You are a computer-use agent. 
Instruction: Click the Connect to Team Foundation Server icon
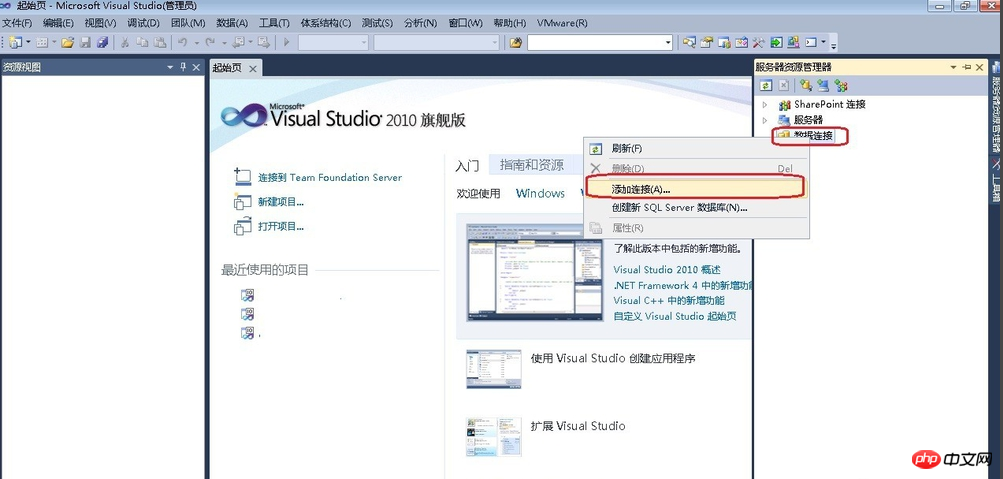242,177
